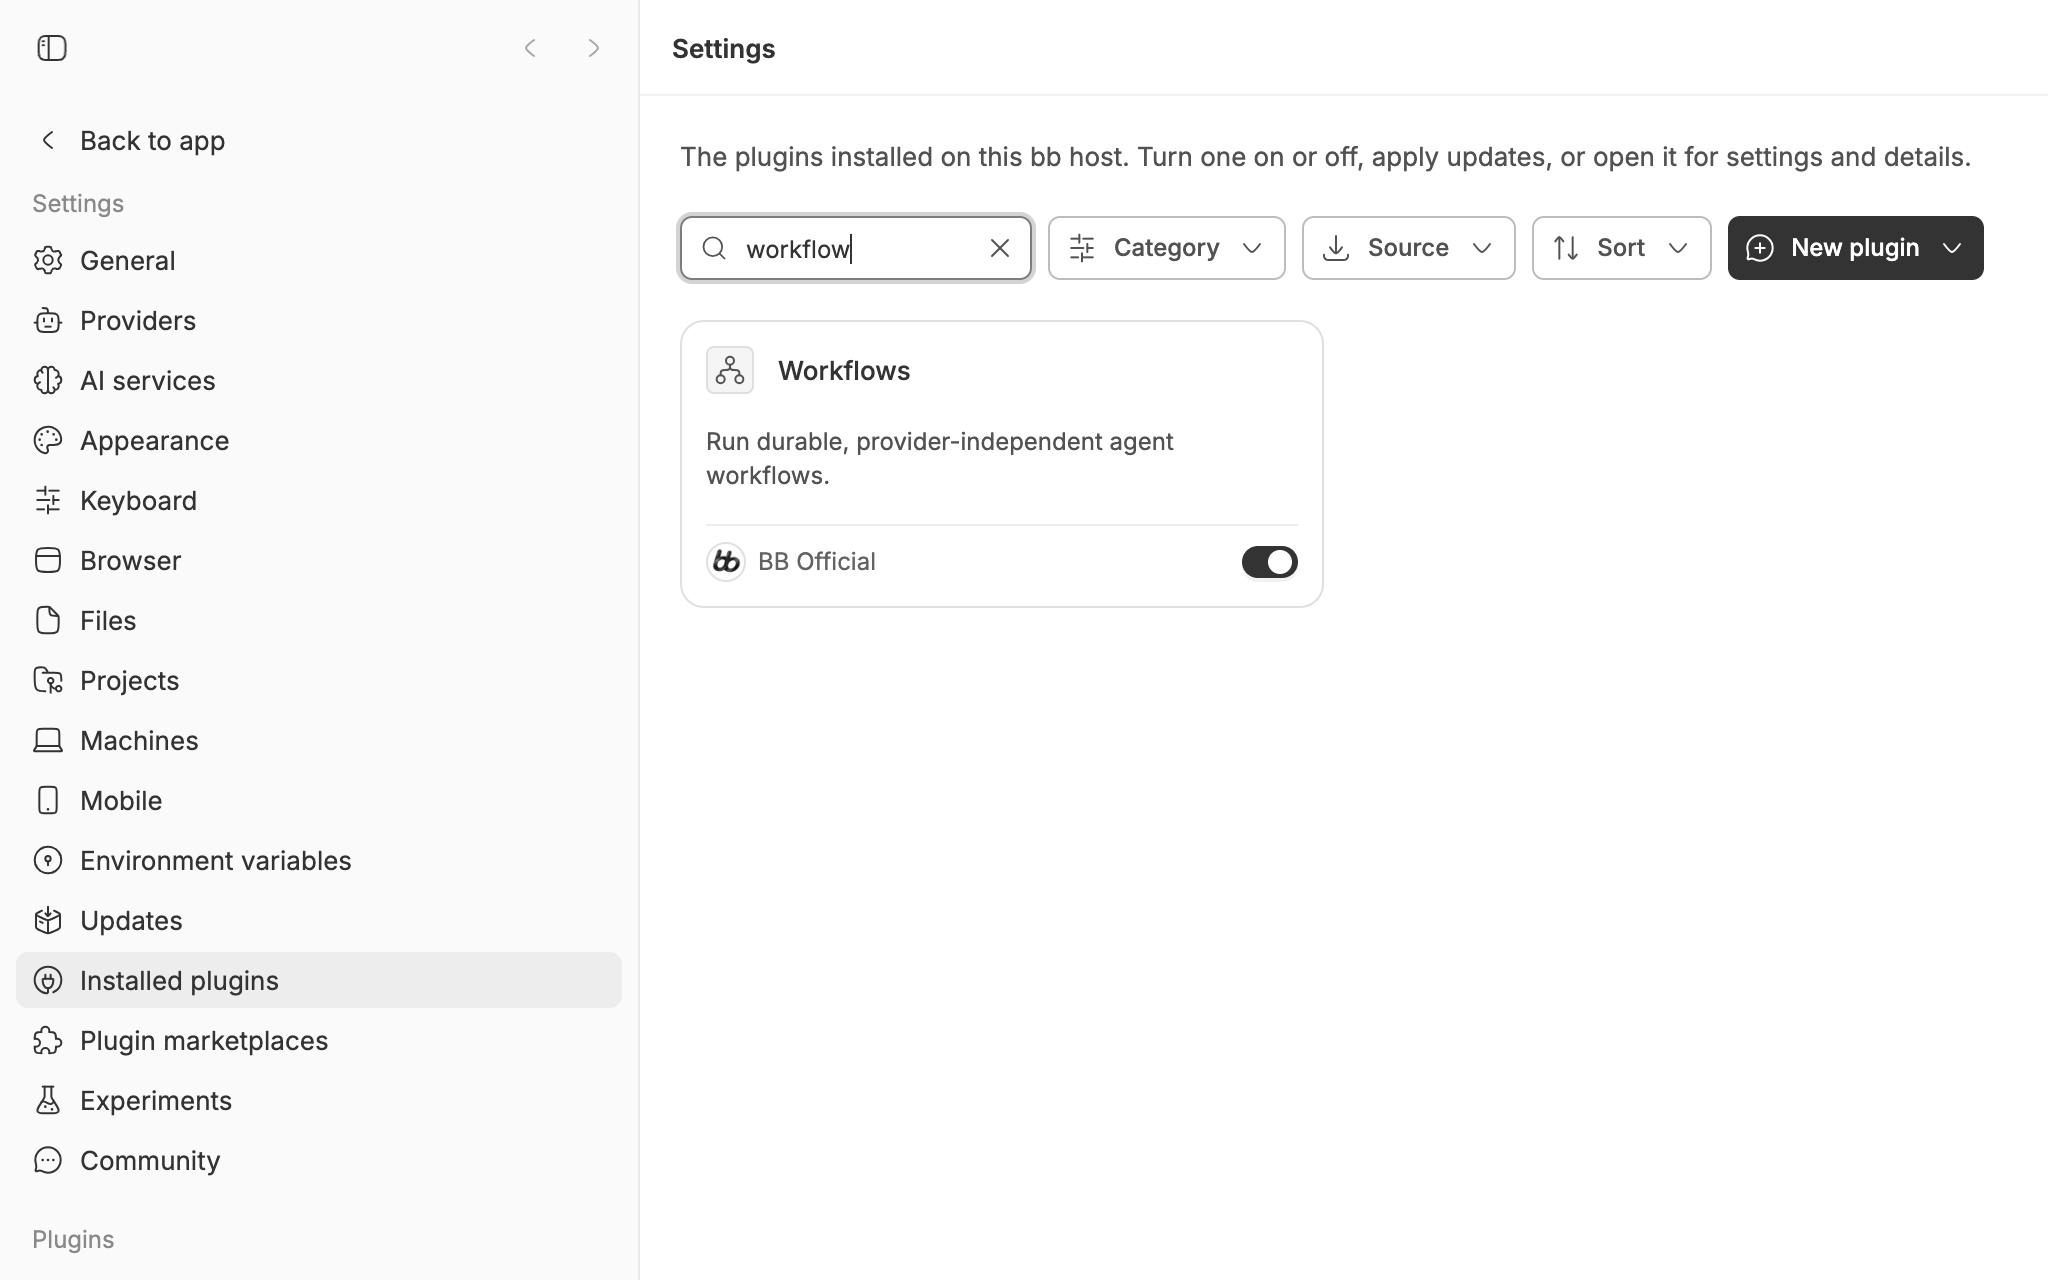Viewport: 2048px width, 1280px height.
Task: Click the Environment variables keyhole icon
Action: coord(48,860)
